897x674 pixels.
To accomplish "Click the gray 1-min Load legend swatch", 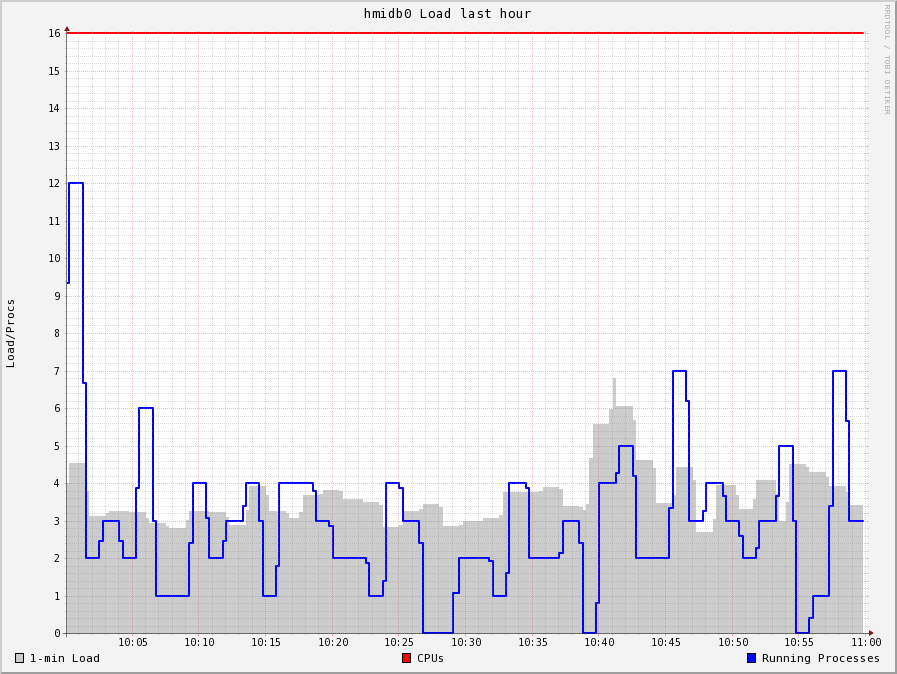I will pyautogui.click(x=19, y=658).
